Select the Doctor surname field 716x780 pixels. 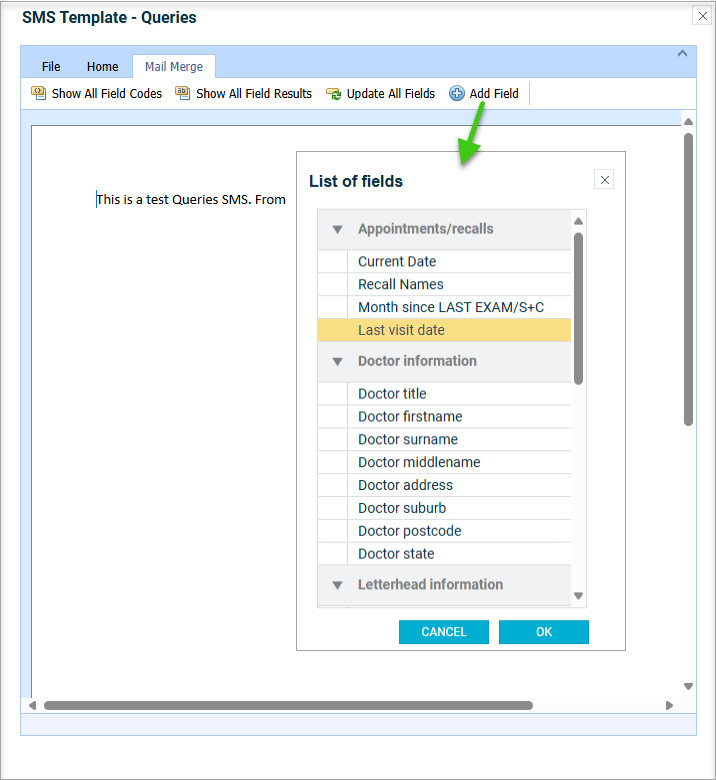click(x=444, y=439)
